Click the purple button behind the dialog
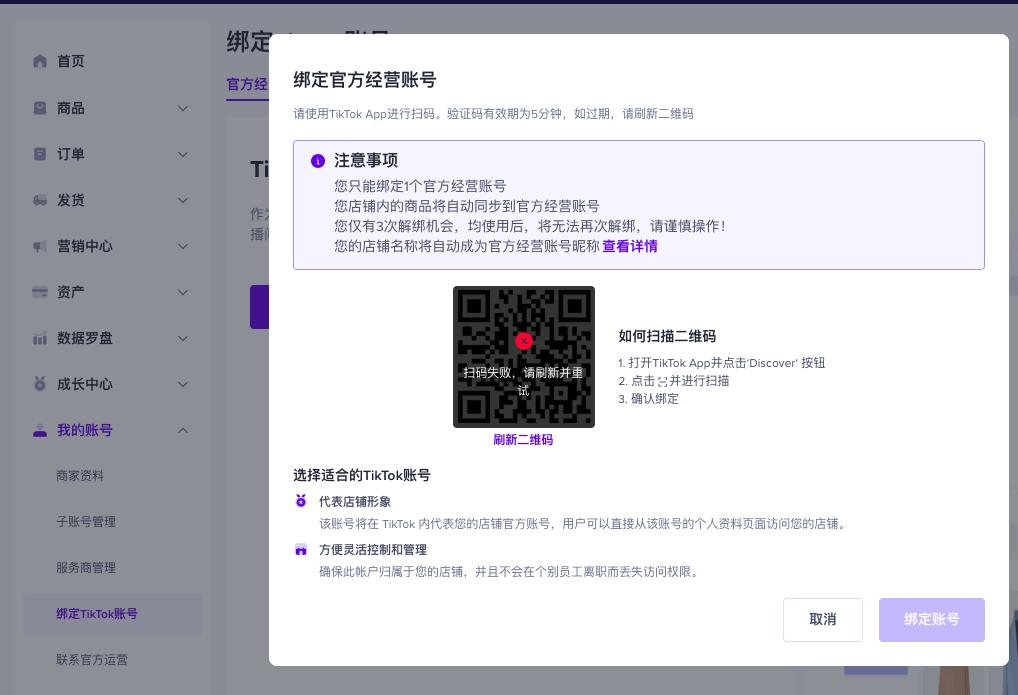This screenshot has height=695, width=1018. pos(259,307)
